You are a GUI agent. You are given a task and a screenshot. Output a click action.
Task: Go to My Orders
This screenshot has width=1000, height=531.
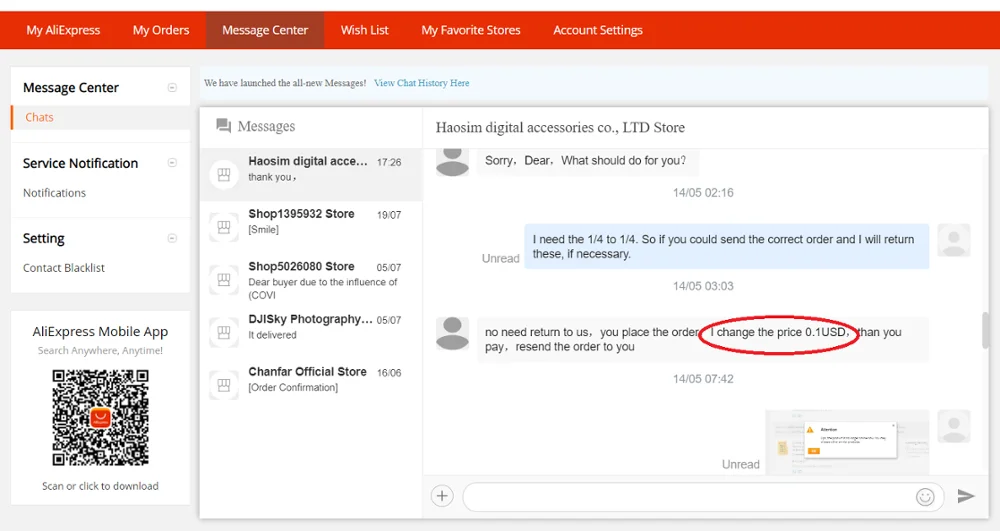[x=161, y=30]
